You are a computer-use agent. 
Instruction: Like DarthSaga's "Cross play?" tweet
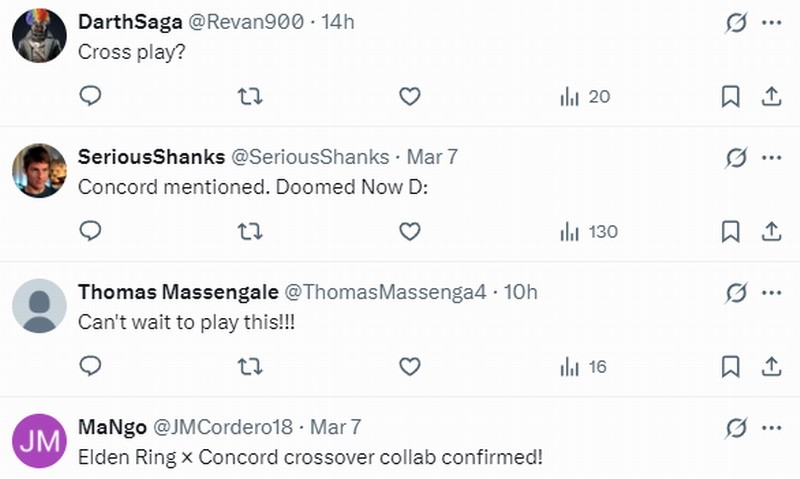[x=409, y=96]
